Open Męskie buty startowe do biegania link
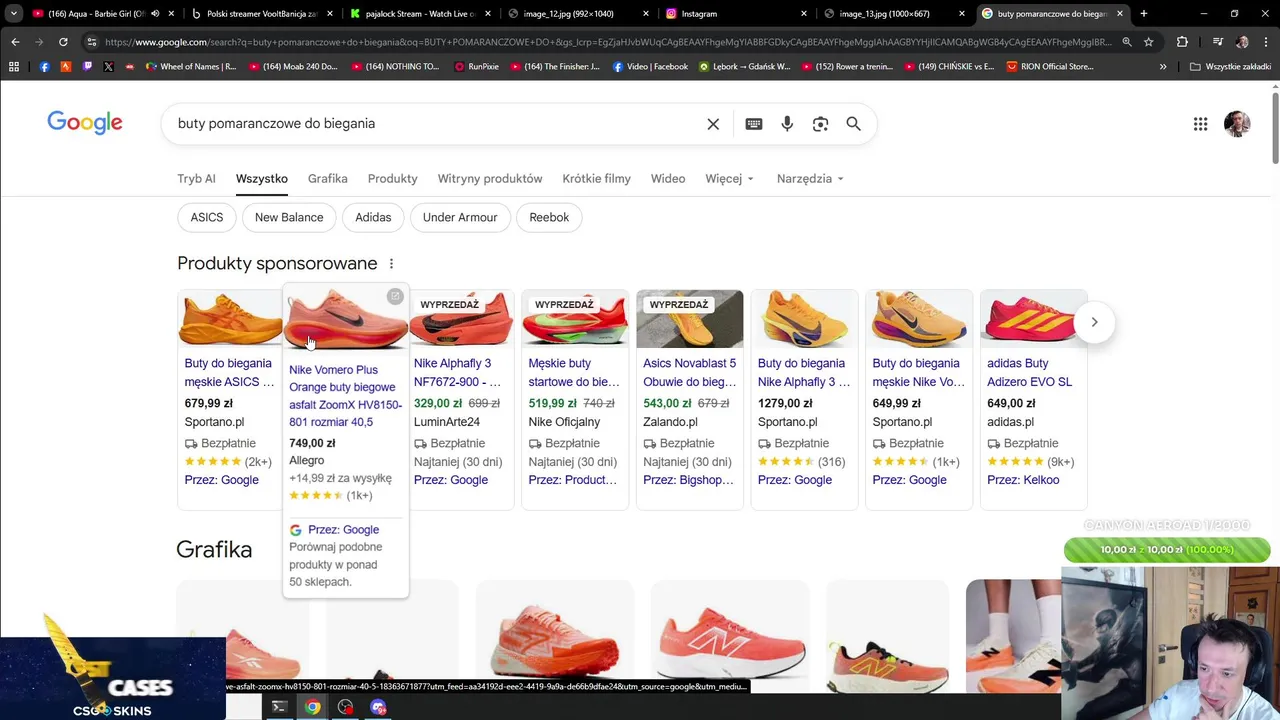 point(574,373)
